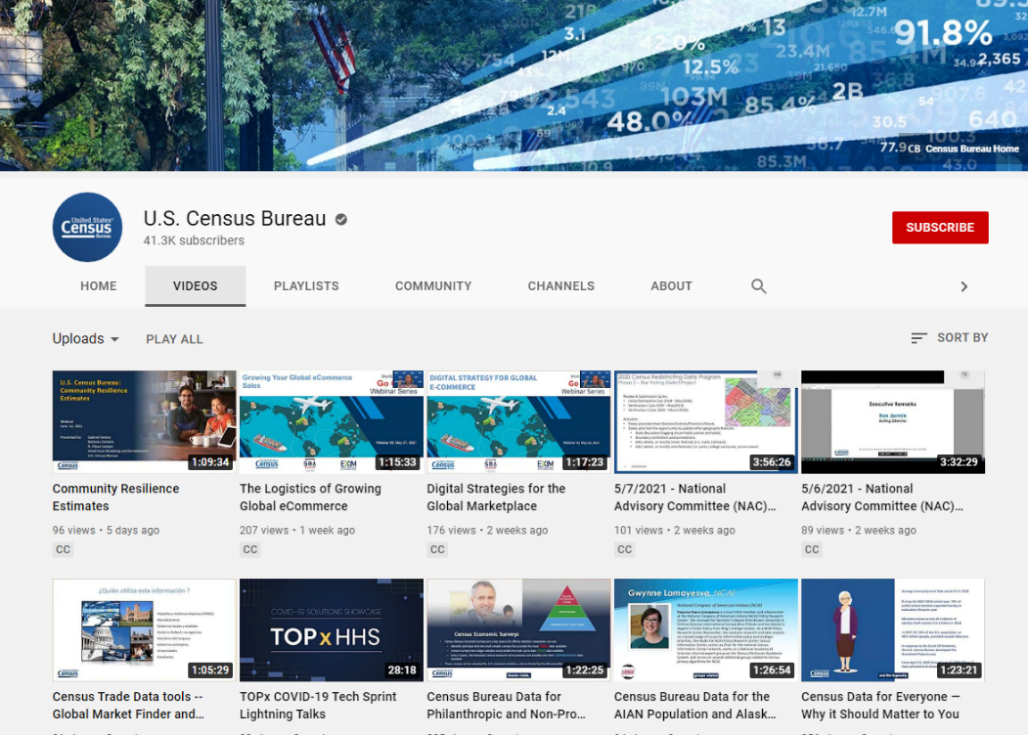The image size is (1028, 735).
Task: Click the CC badge under Digital Strategies video
Action: (x=437, y=549)
